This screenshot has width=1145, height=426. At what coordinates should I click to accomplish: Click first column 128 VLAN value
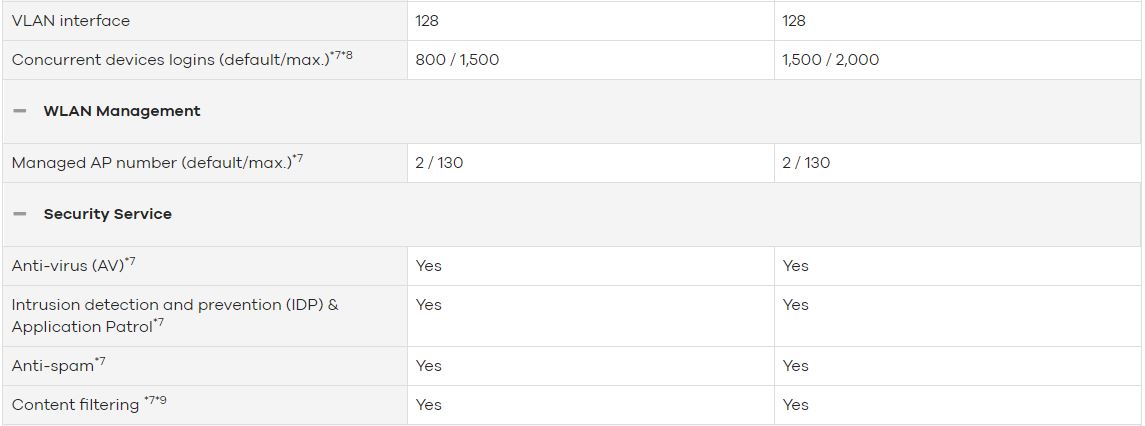[427, 20]
